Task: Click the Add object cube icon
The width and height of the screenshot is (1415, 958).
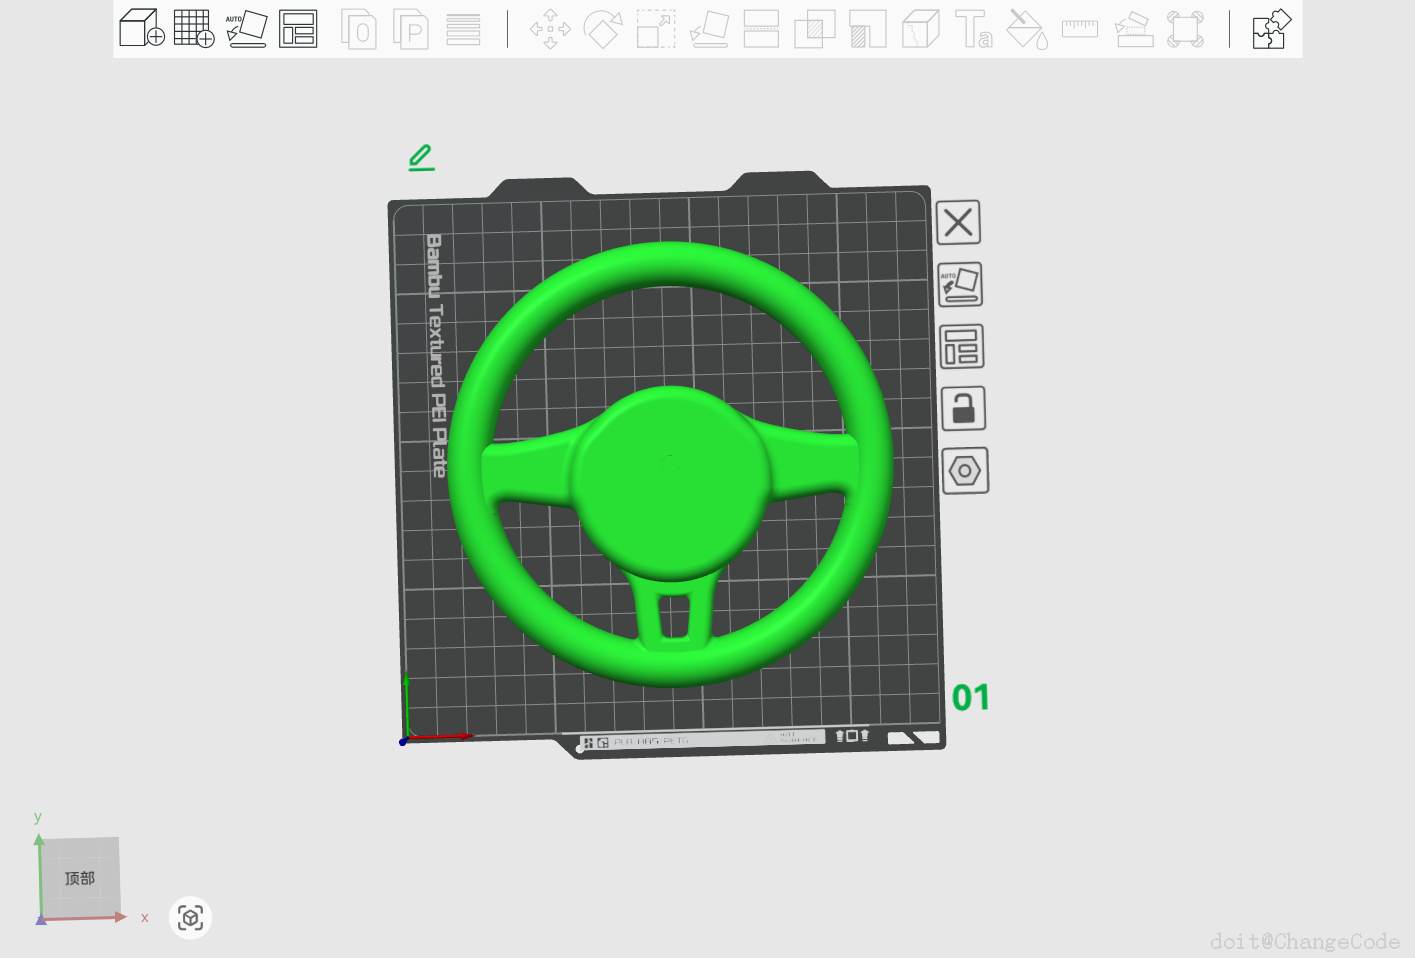Action: point(141,28)
